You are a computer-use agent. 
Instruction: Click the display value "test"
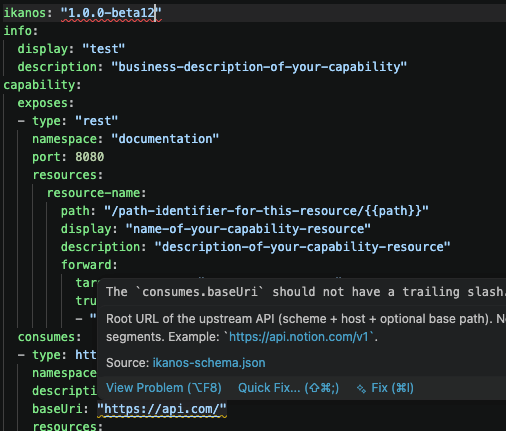click(x=104, y=49)
